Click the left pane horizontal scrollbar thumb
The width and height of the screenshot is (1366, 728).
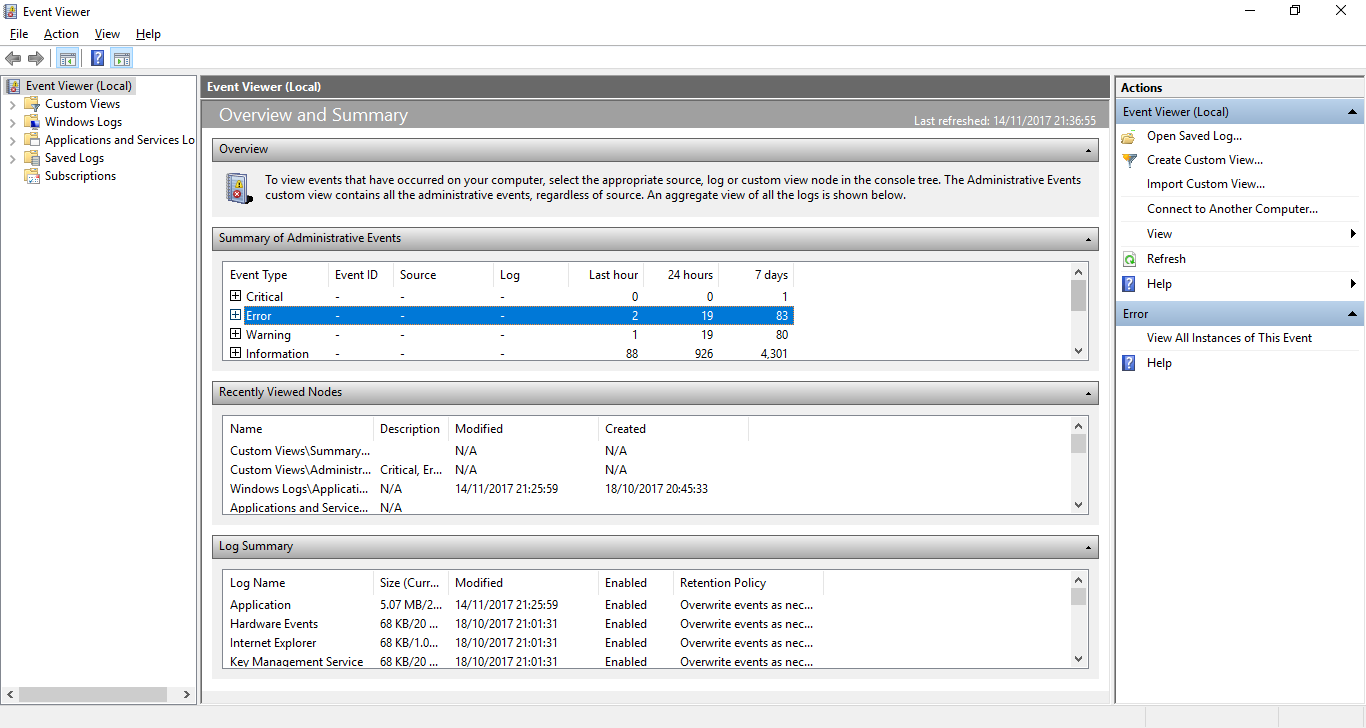point(92,694)
